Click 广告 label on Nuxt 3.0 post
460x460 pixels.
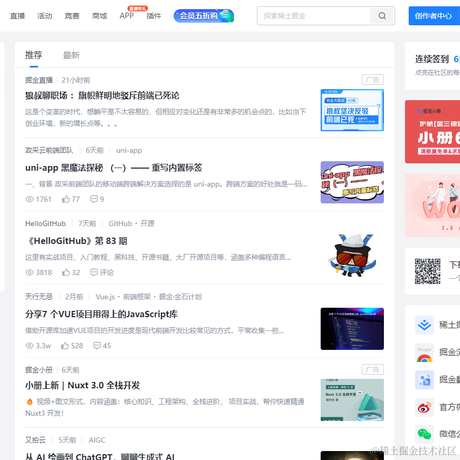point(373,369)
